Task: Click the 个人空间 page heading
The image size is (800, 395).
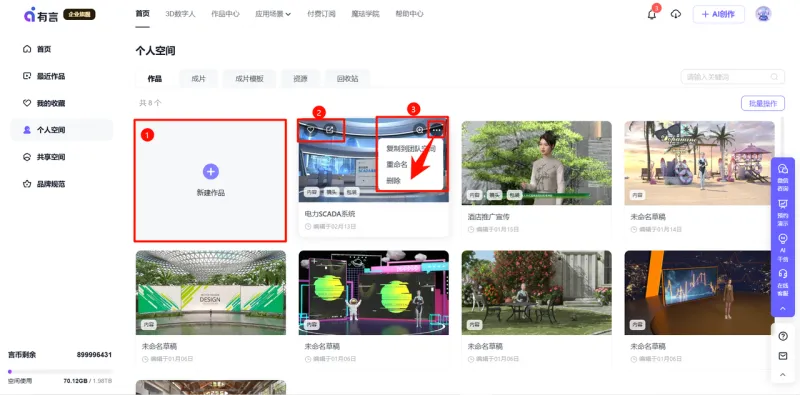Action: [x=156, y=51]
